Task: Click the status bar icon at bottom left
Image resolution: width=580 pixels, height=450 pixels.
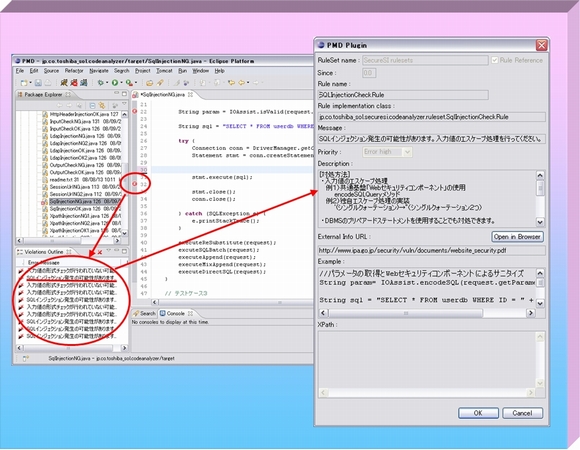Action: tap(26, 358)
